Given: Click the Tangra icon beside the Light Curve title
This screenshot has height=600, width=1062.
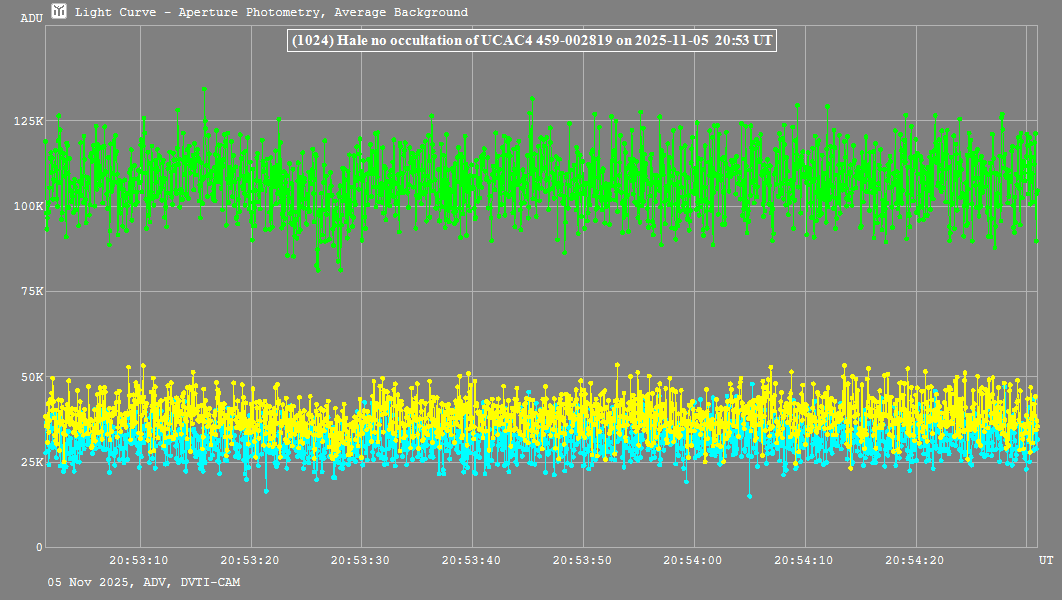Looking at the screenshot, I should pyautogui.click(x=59, y=12).
